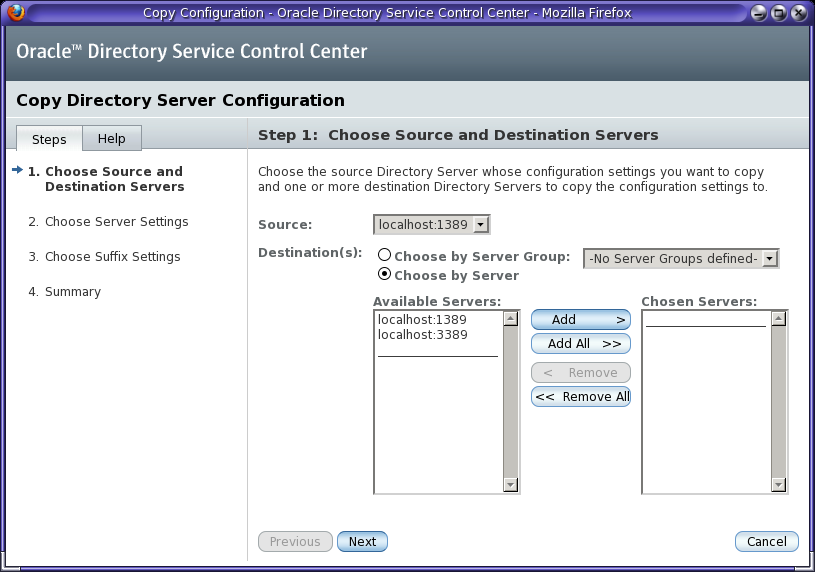Select localhost:1389 in Available Servers list
This screenshot has width=815, height=572.
coord(422,320)
